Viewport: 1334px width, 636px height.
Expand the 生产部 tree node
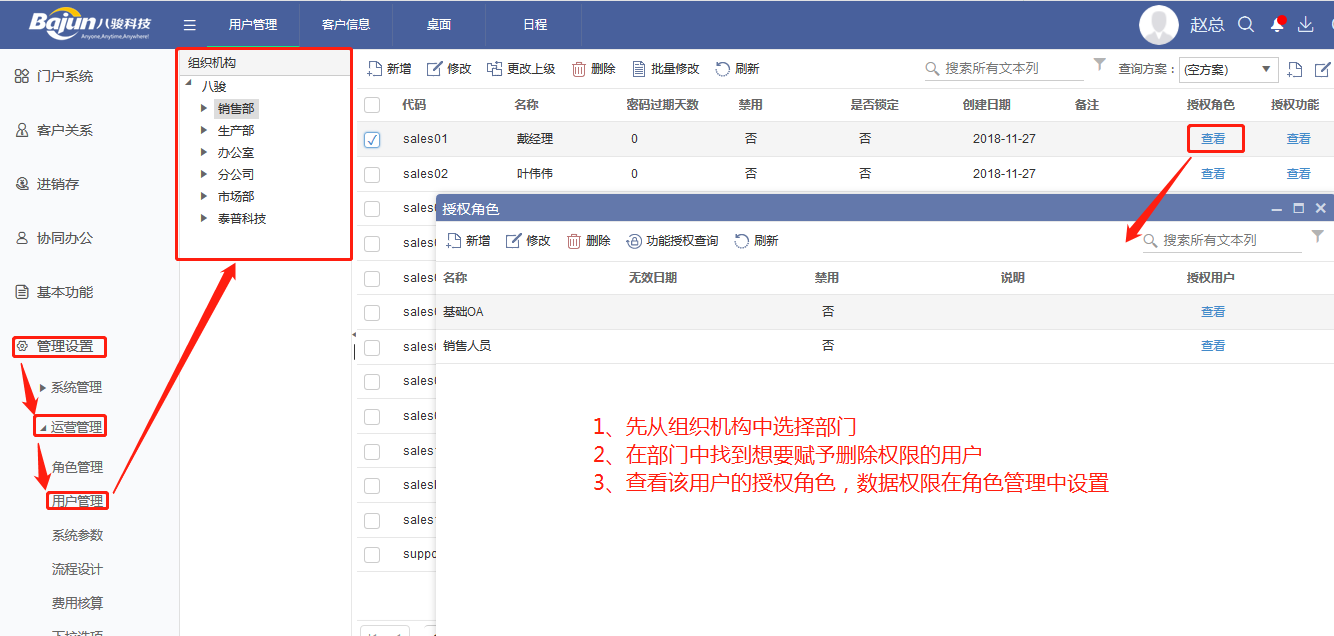[x=204, y=130]
